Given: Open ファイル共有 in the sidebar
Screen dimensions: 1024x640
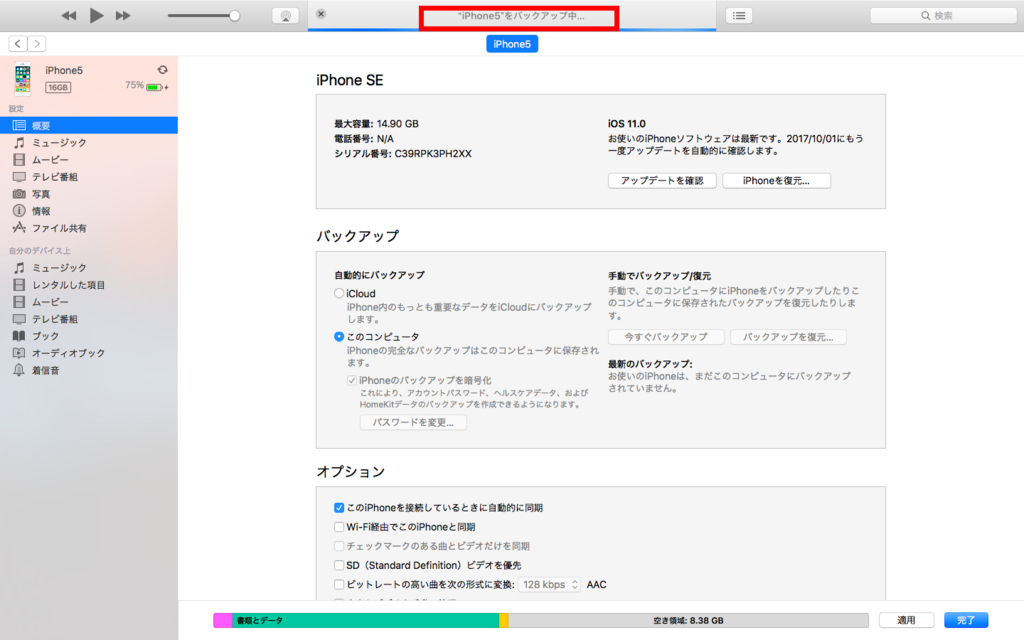Looking at the screenshot, I should pyautogui.click(x=89, y=228).
